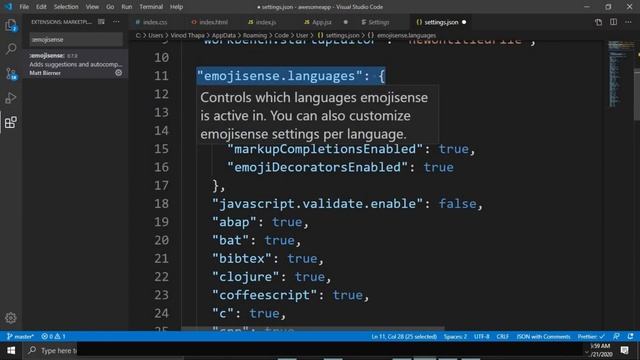The height and width of the screenshot is (360, 640).
Task: Click Users in the breadcrumb path
Action: [x=156, y=36]
